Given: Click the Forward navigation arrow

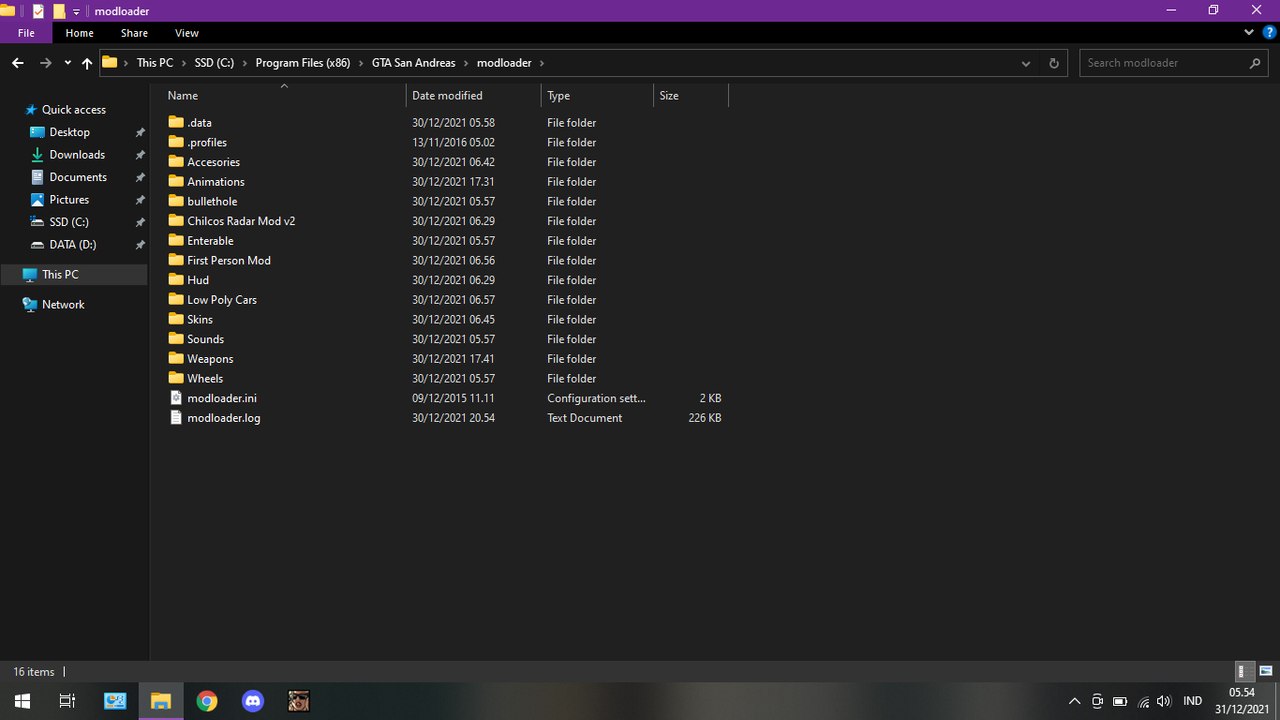Looking at the screenshot, I should (45, 63).
